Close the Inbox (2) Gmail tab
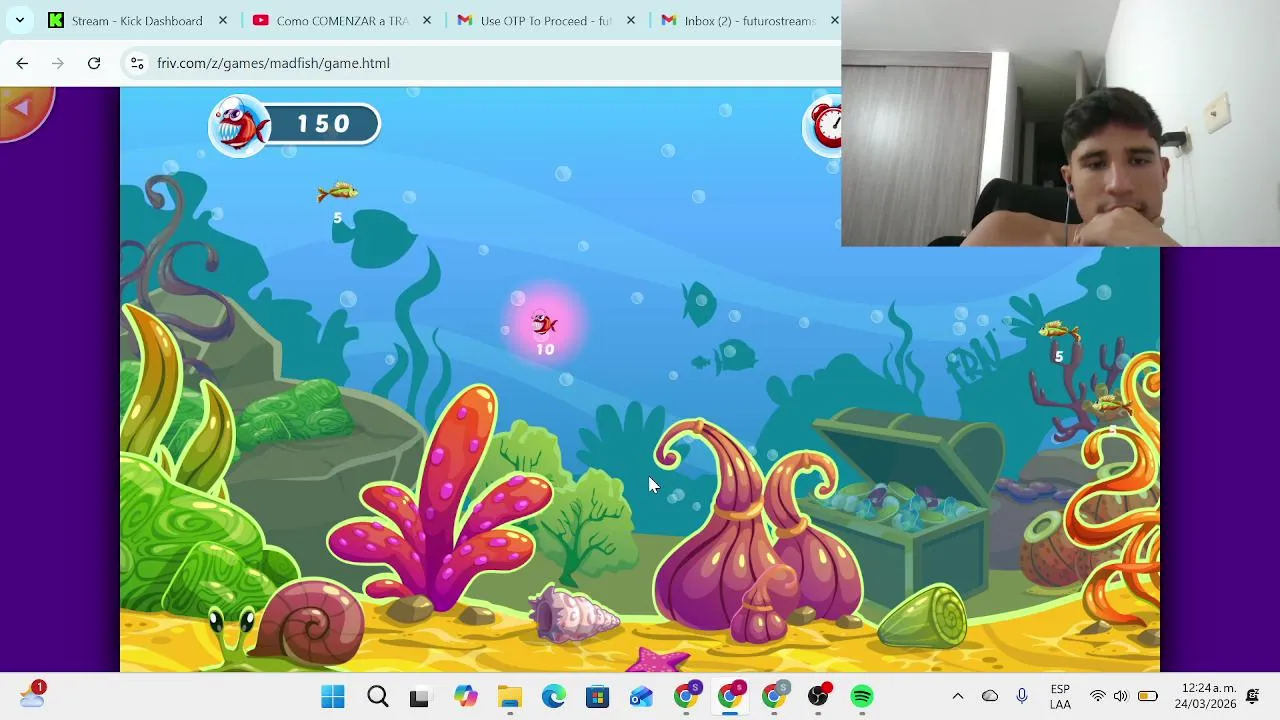Screen dimensions: 1280x720 point(834,20)
